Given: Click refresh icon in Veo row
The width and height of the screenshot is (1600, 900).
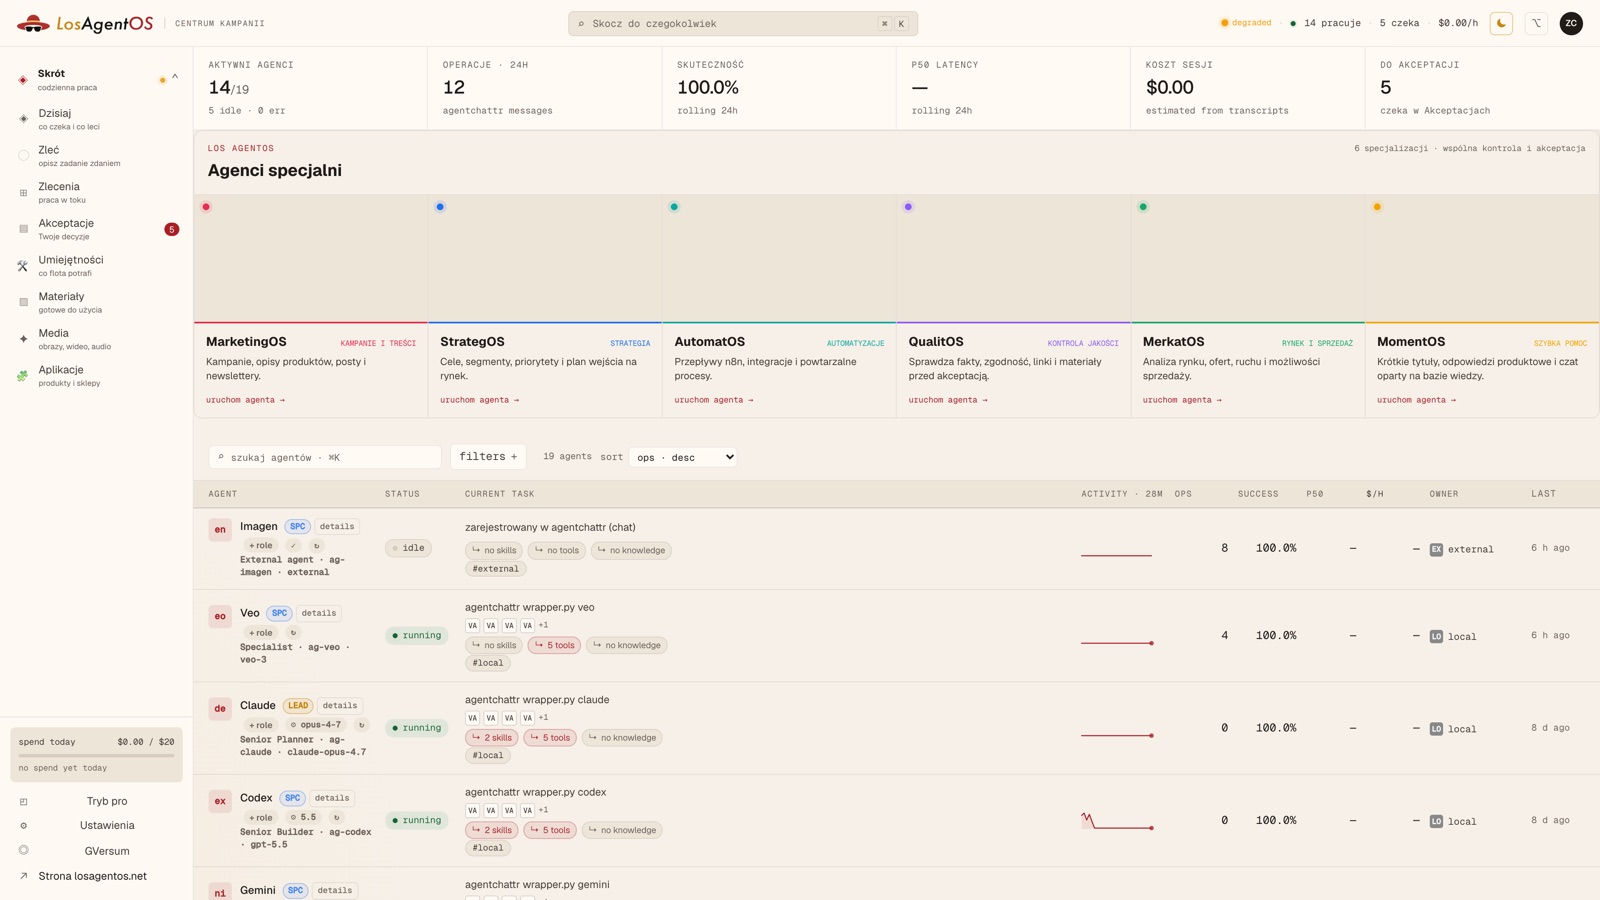Looking at the screenshot, I should [x=293, y=633].
